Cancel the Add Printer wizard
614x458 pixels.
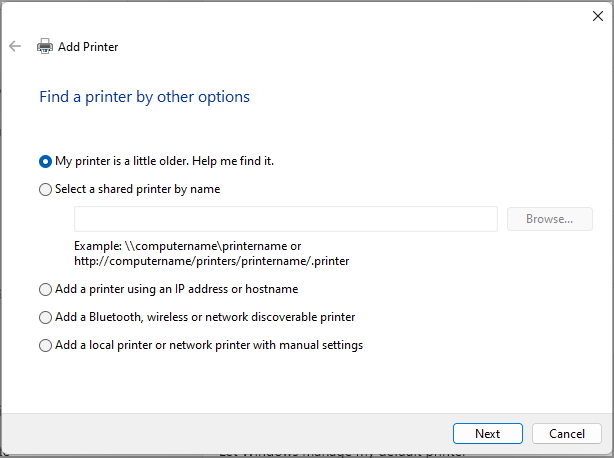coord(566,433)
